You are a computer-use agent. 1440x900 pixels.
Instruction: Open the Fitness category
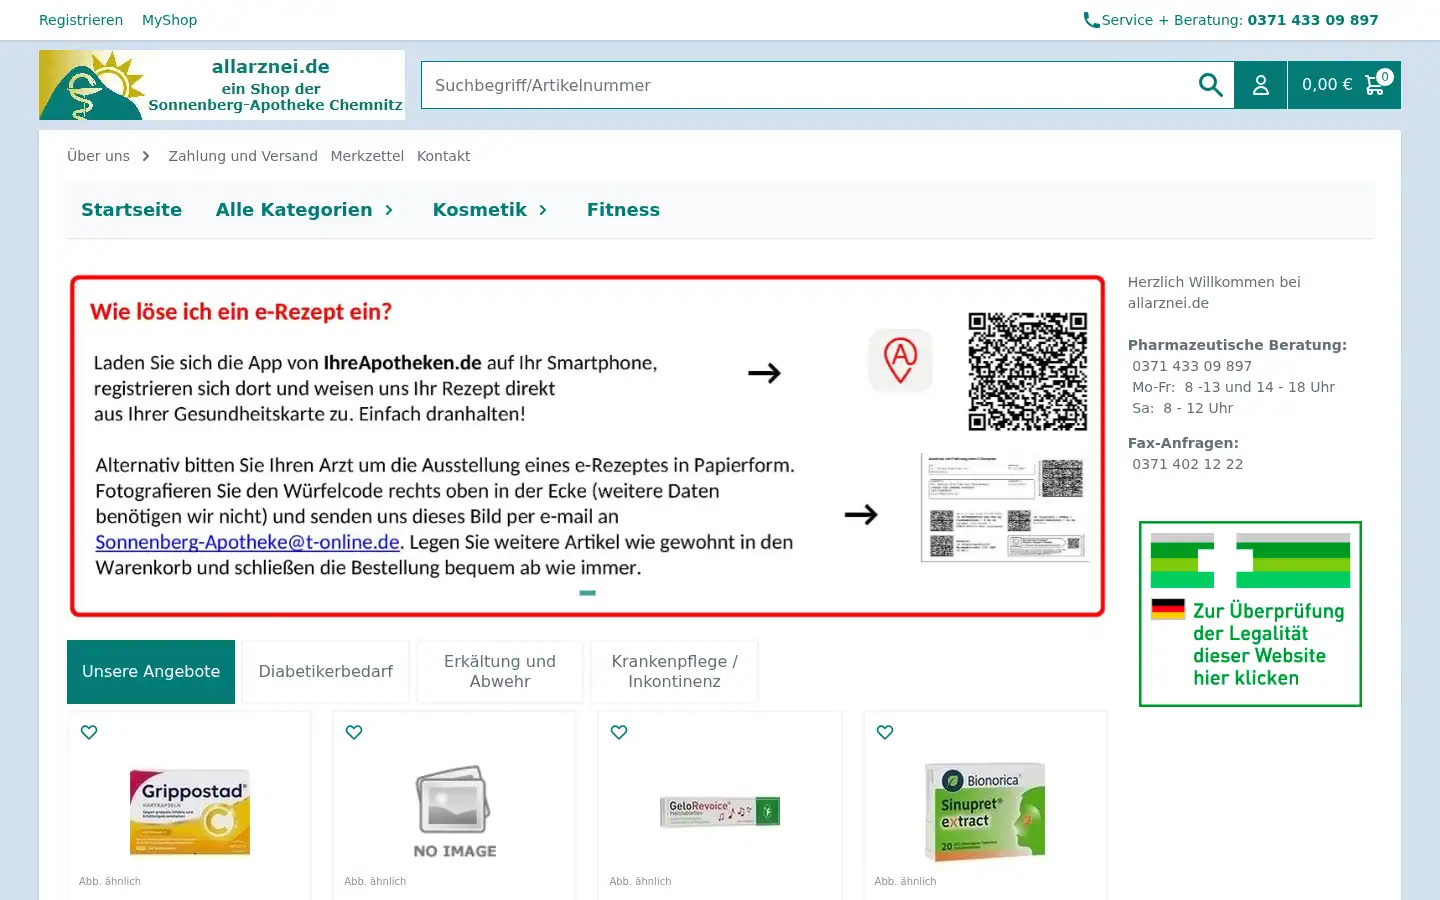[623, 210]
